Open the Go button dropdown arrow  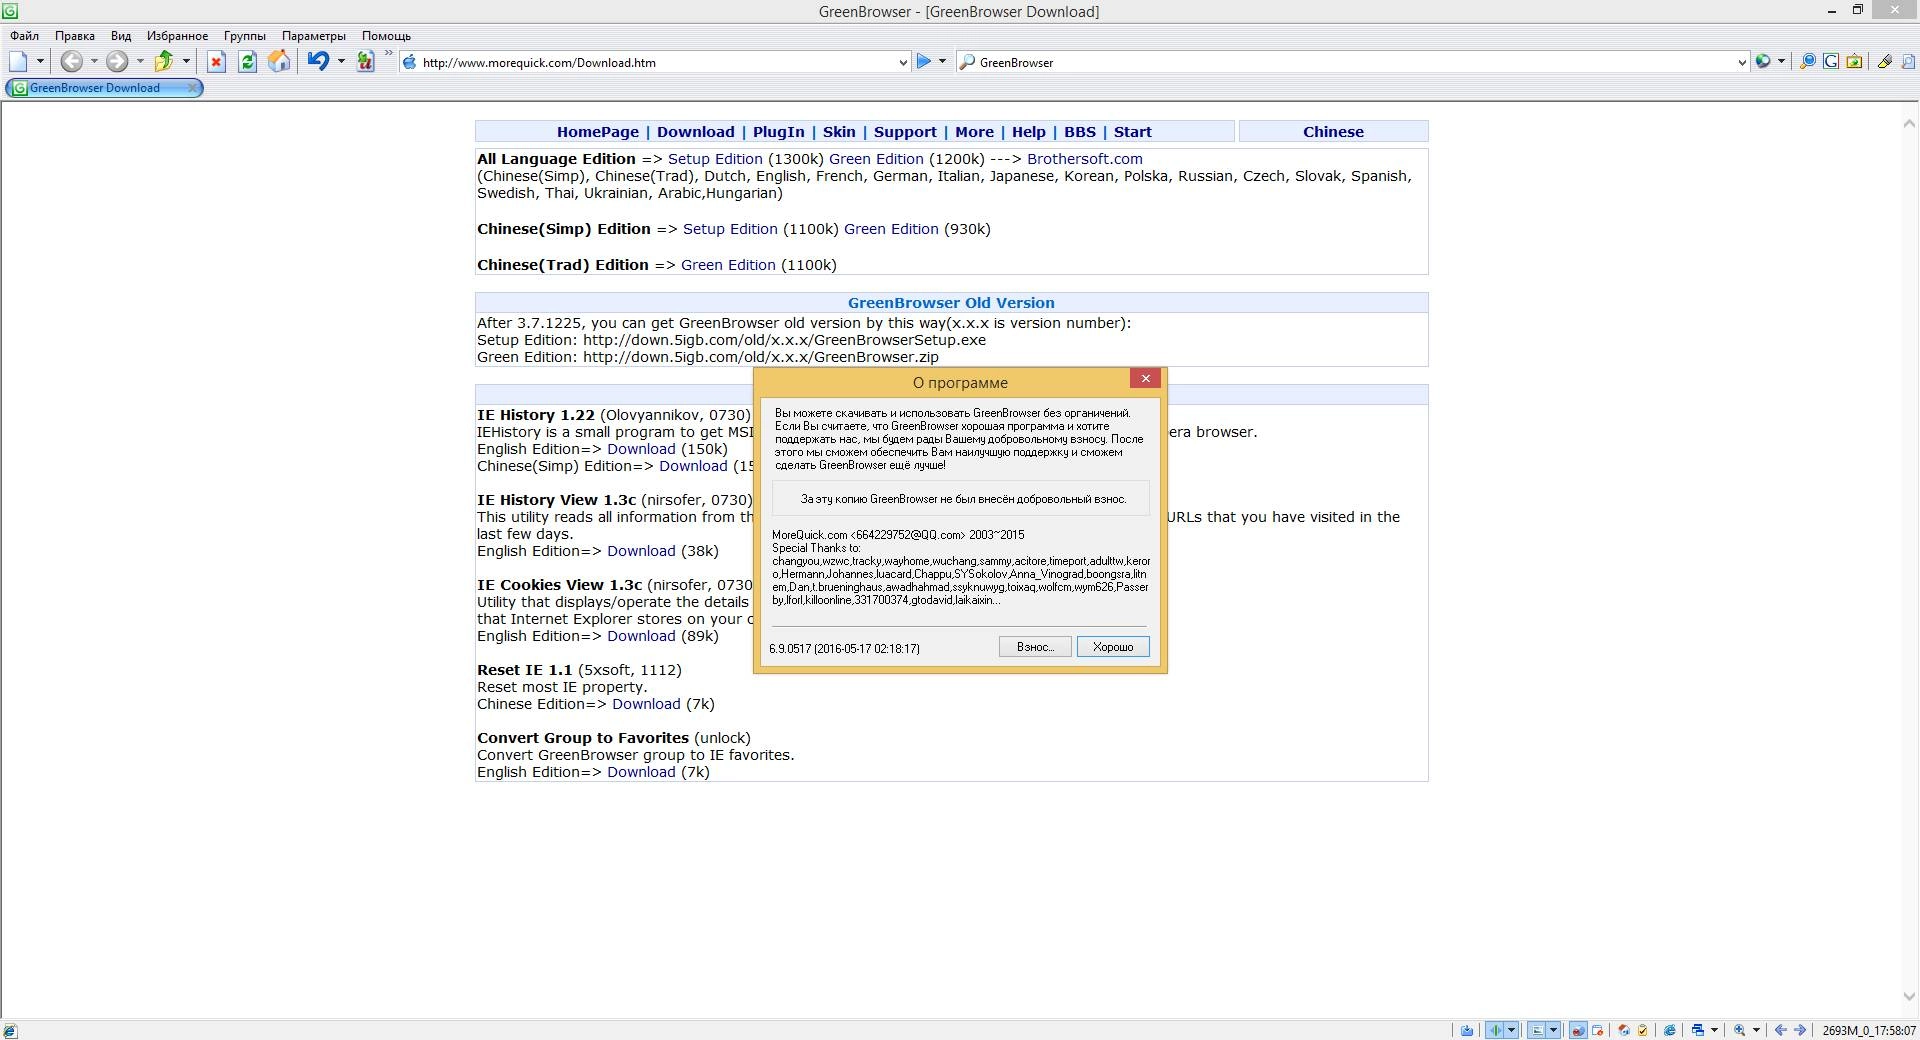point(942,62)
